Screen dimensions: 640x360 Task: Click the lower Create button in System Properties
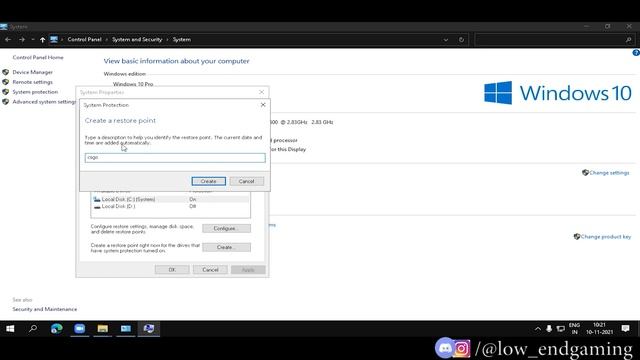pos(227,247)
